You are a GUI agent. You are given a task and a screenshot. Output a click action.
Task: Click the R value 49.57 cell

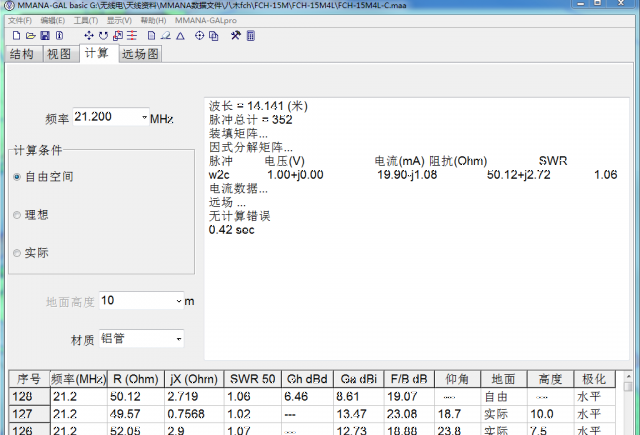click(136, 414)
